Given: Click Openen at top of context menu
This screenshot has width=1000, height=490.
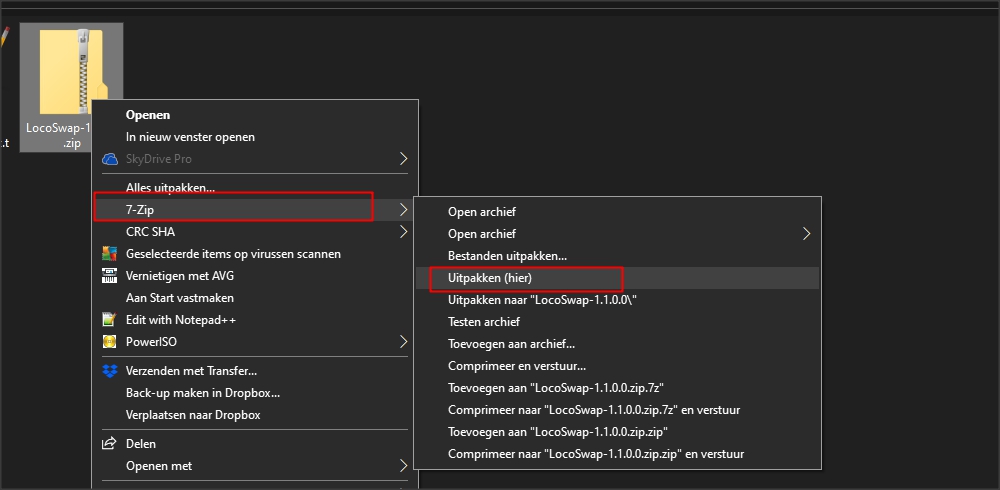Looking at the screenshot, I should (x=148, y=115).
